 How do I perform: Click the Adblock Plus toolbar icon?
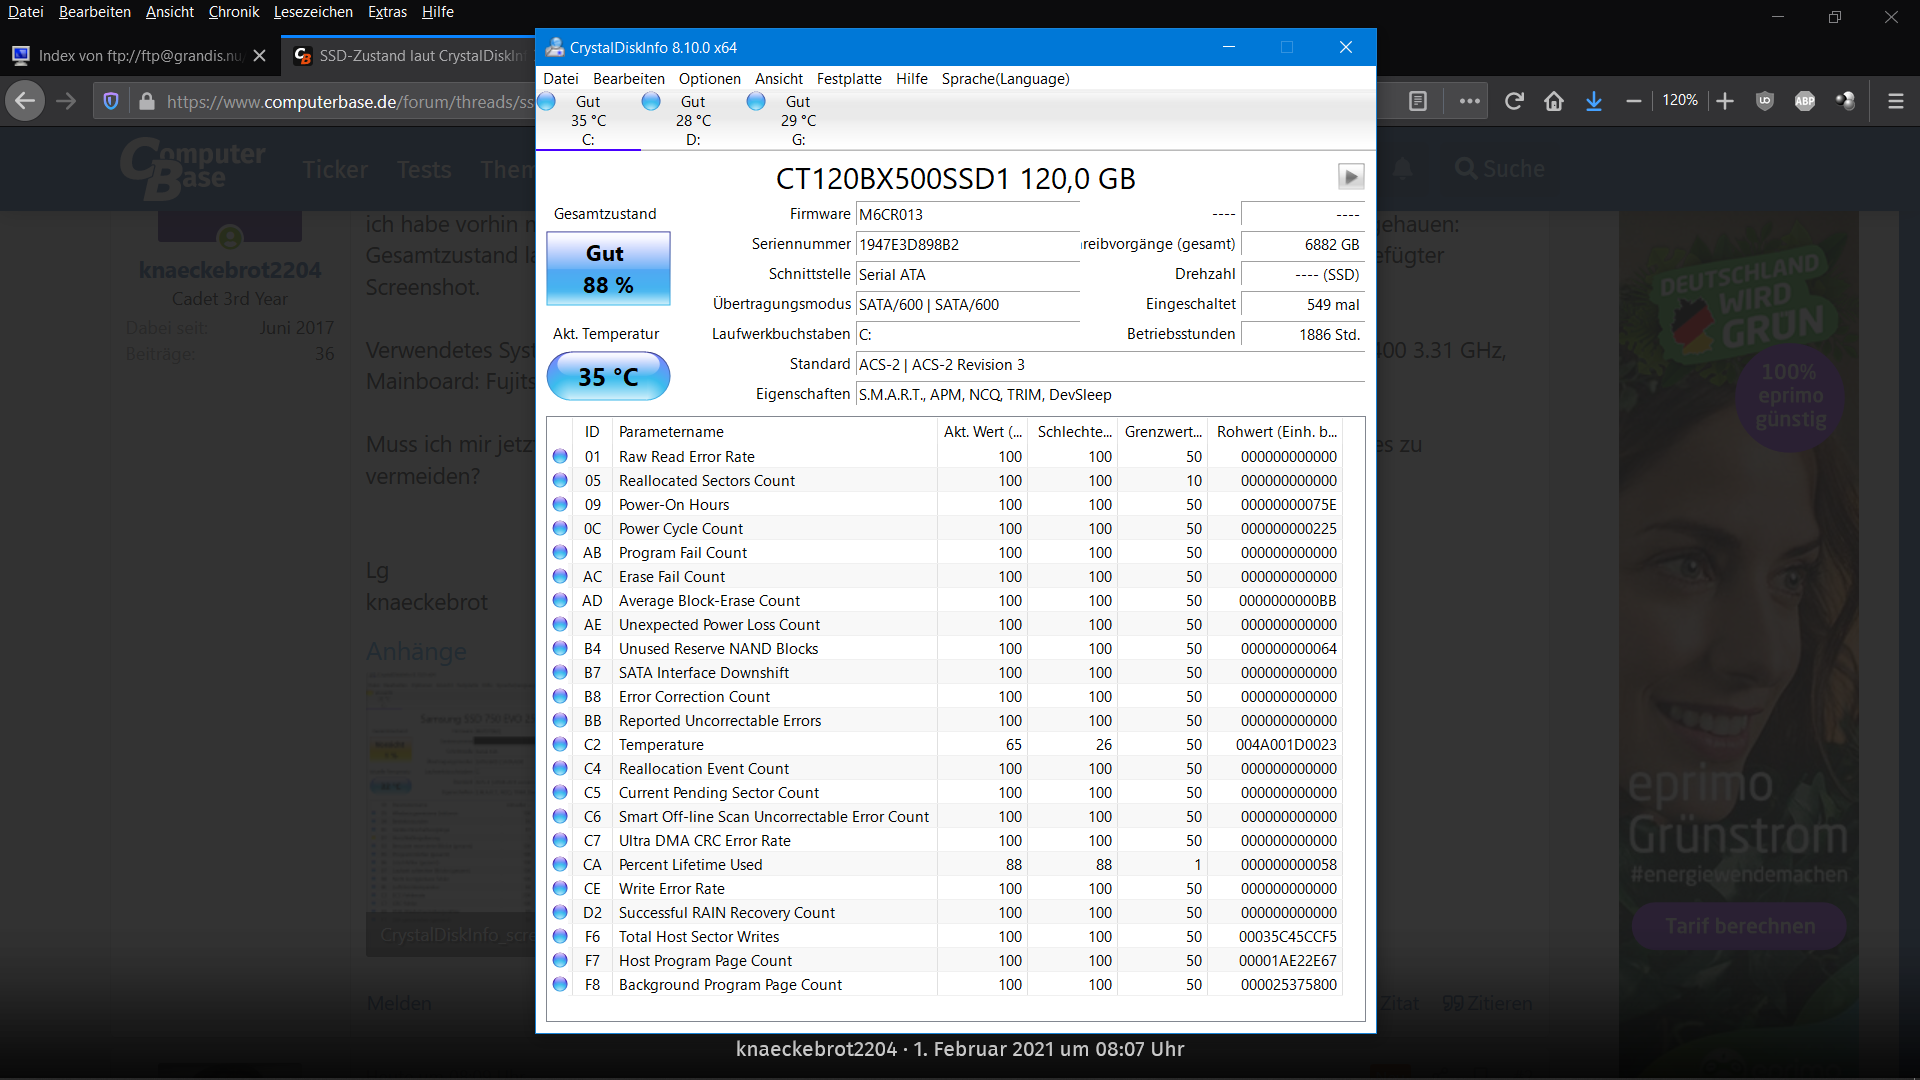coord(1805,101)
